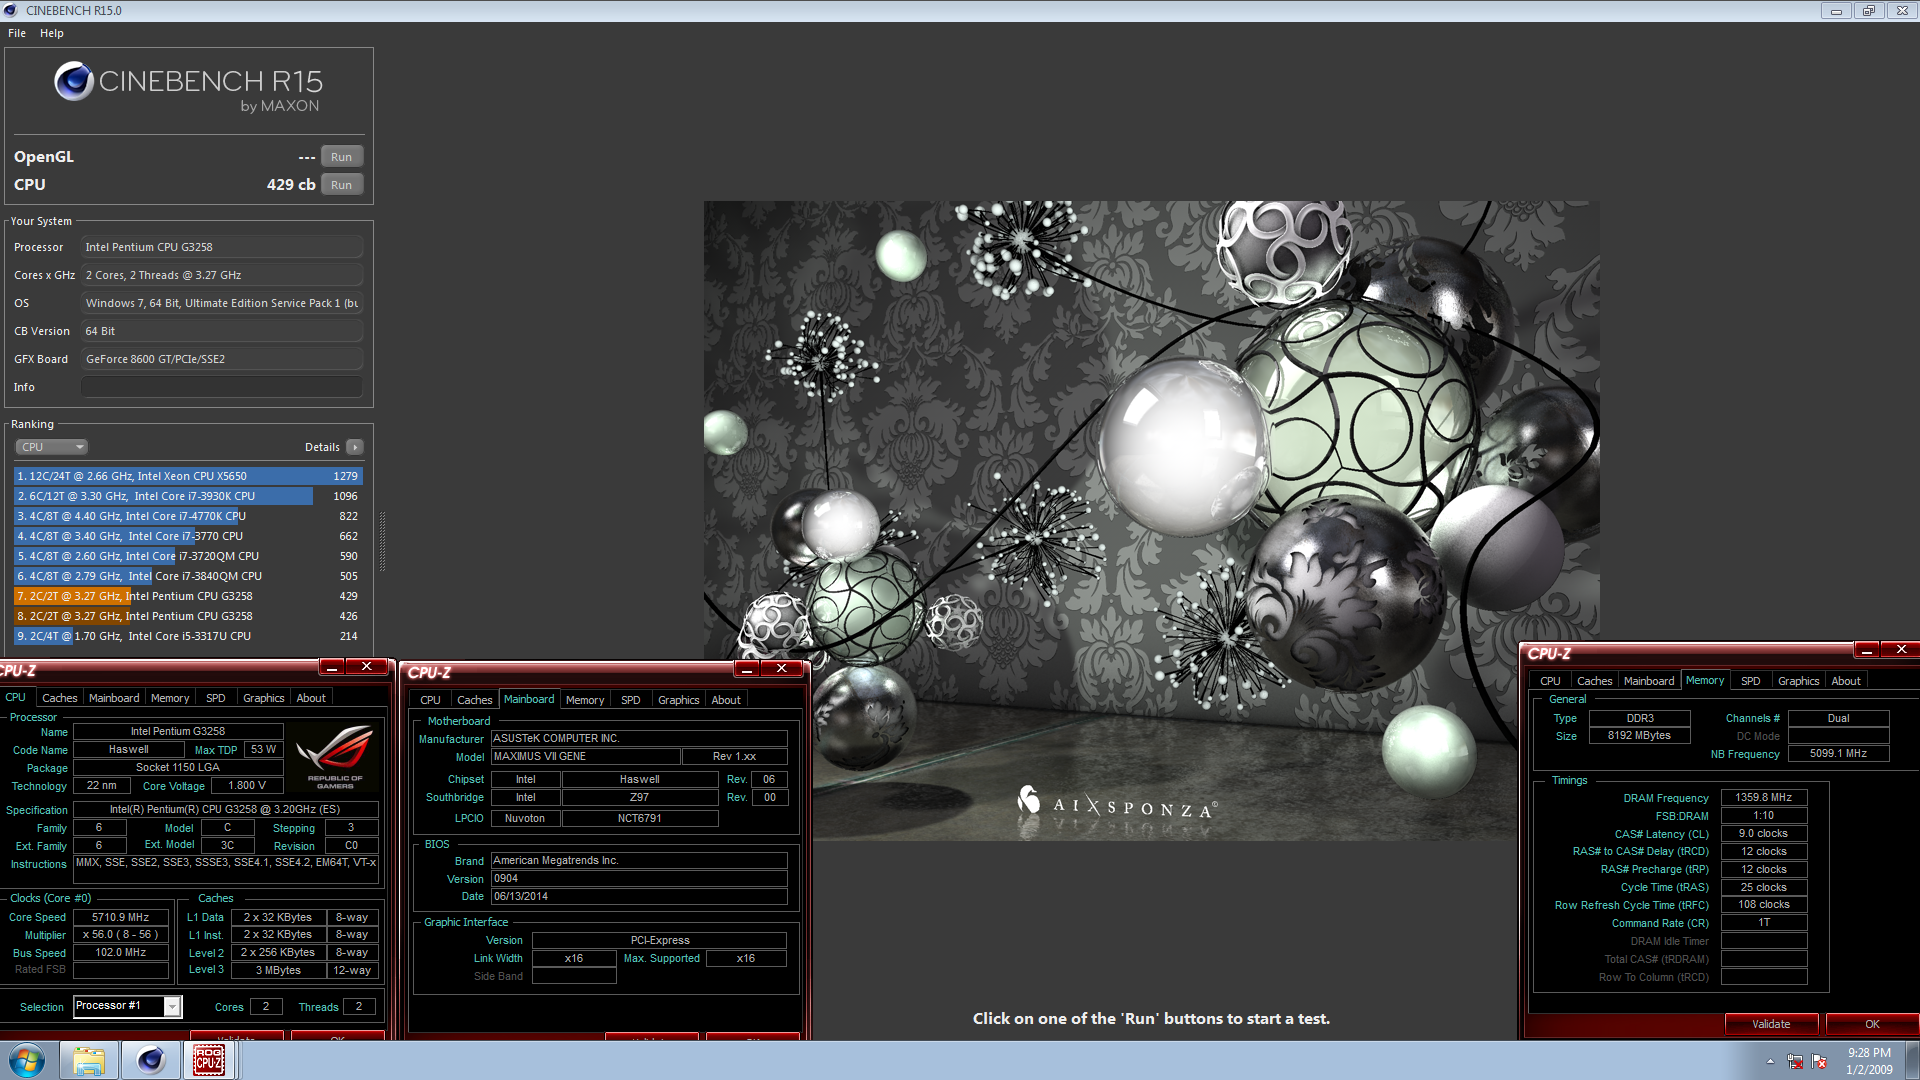Screen dimensions: 1920x1080
Task: Run the OpenGL benchmark test
Action: (341, 157)
